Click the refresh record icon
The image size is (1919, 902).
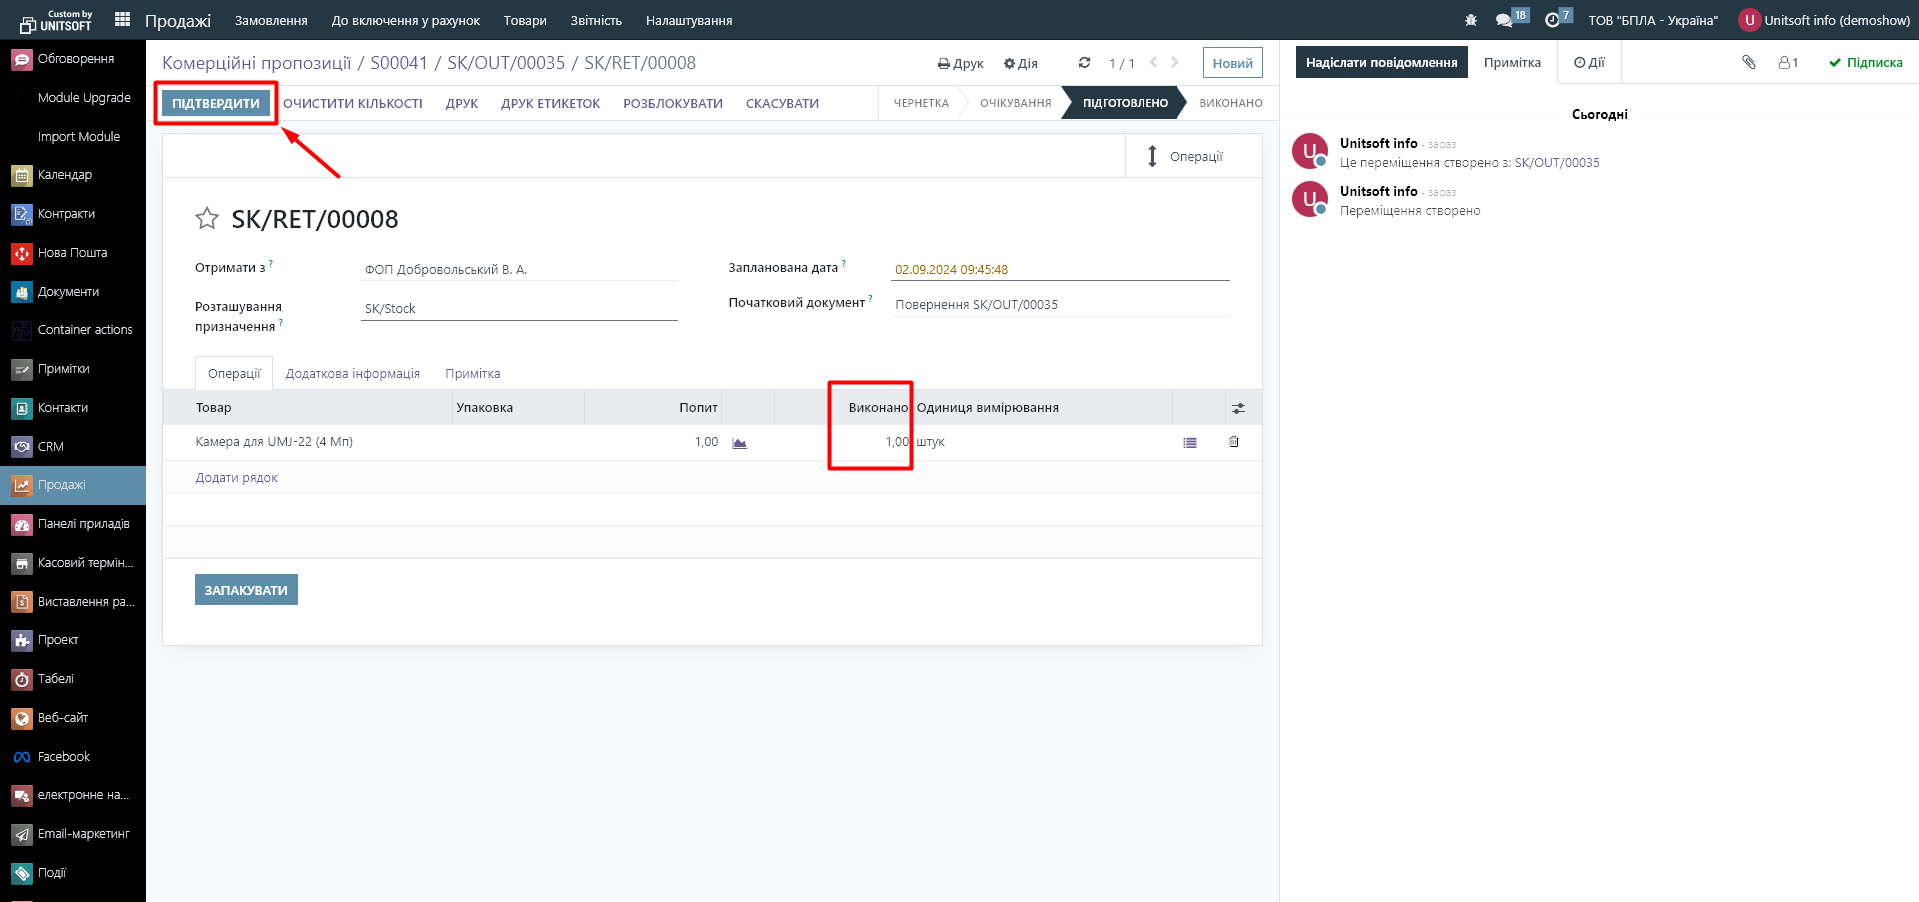point(1084,63)
